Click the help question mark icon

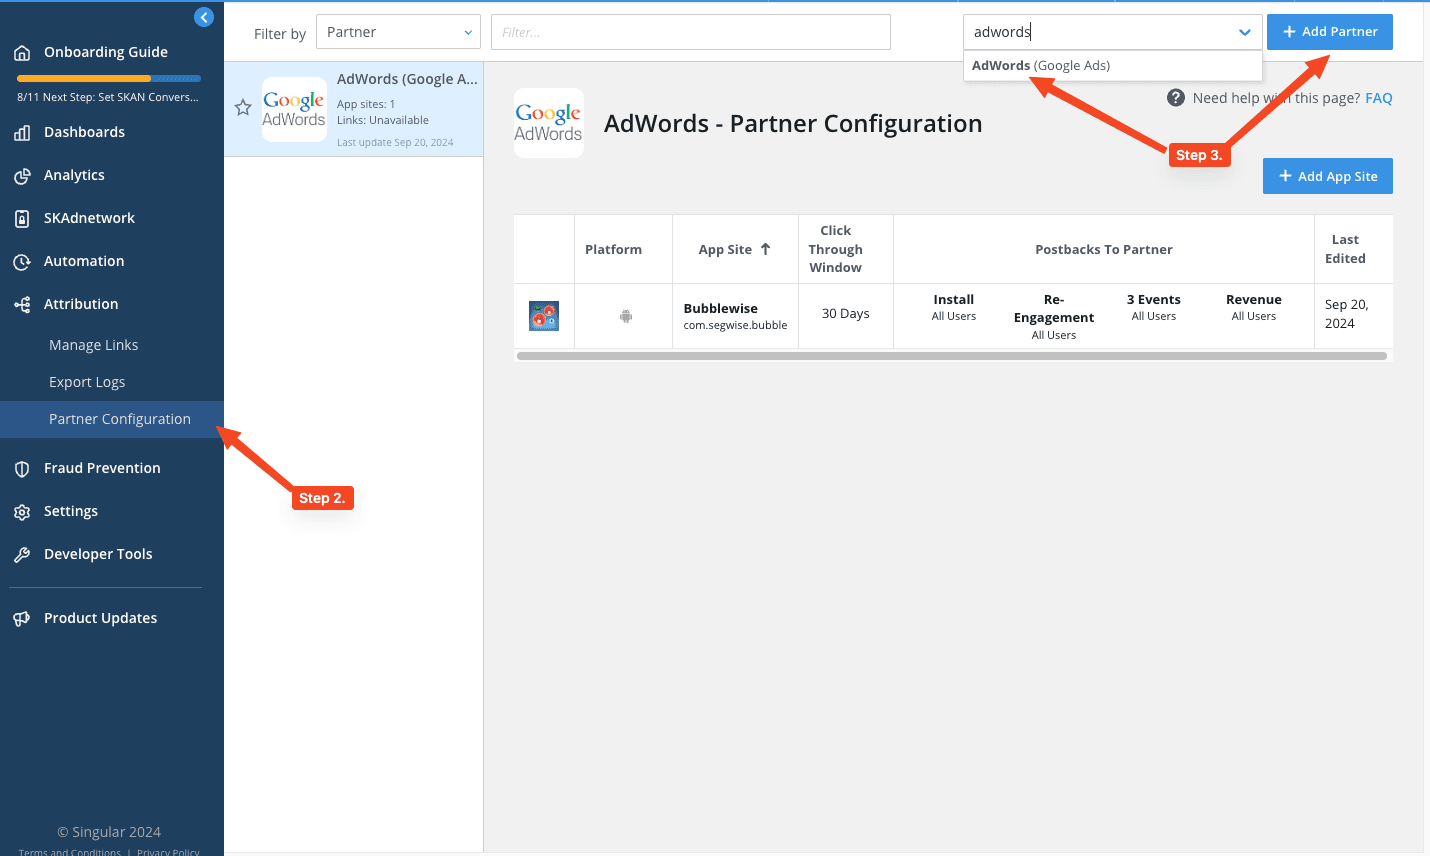[1176, 98]
